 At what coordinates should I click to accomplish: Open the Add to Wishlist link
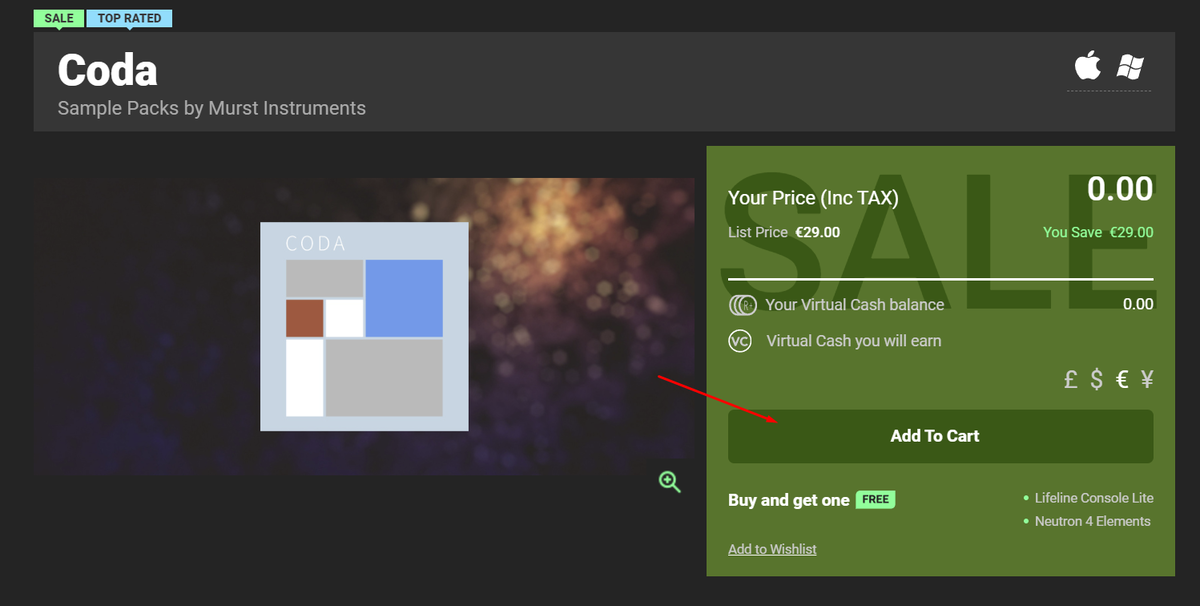(x=772, y=549)
